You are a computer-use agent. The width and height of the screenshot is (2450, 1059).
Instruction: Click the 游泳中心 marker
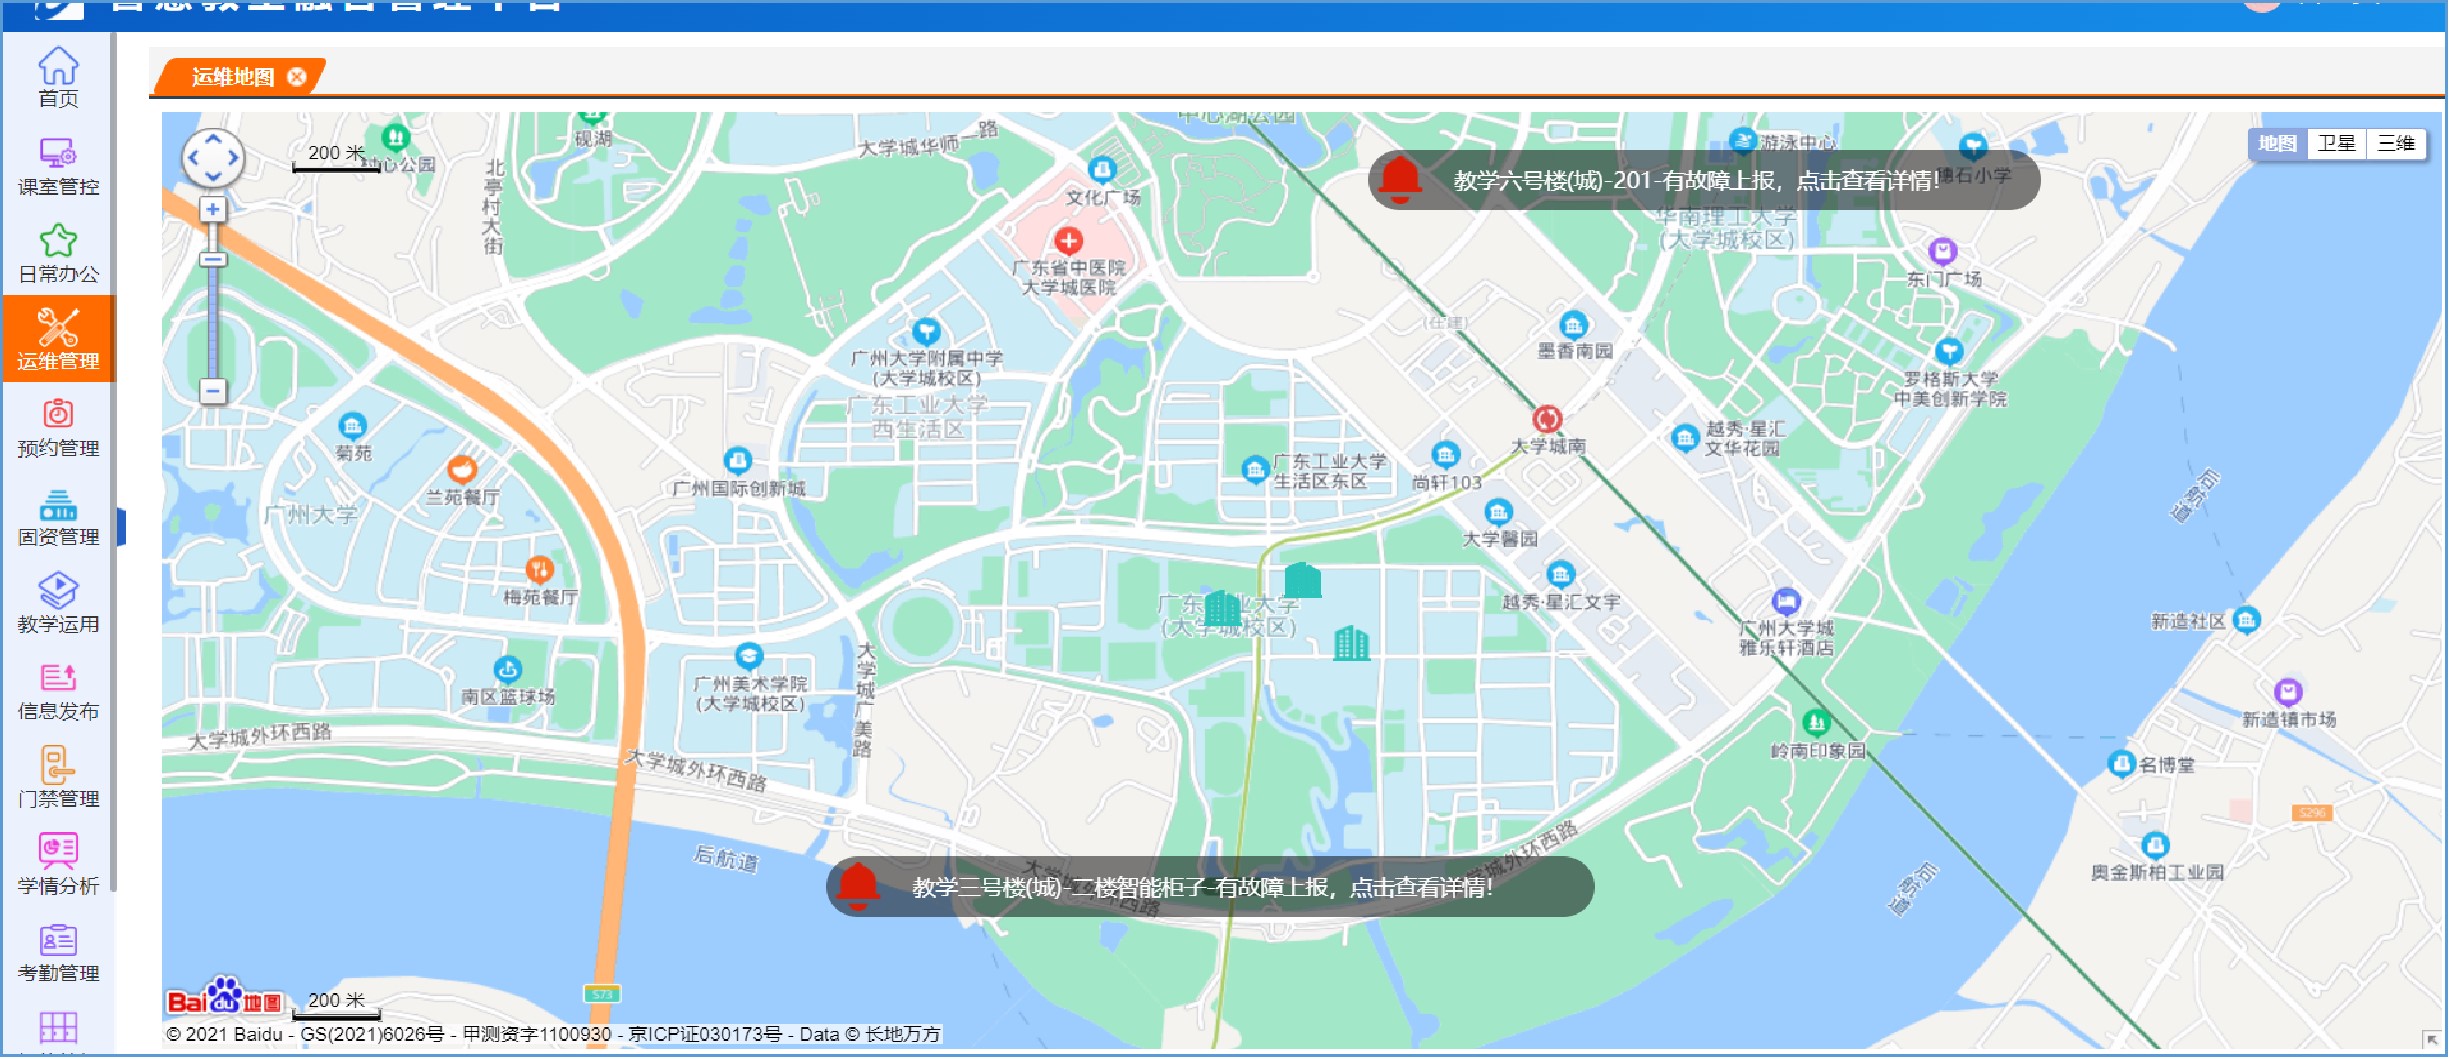(x=1743, y=141)
